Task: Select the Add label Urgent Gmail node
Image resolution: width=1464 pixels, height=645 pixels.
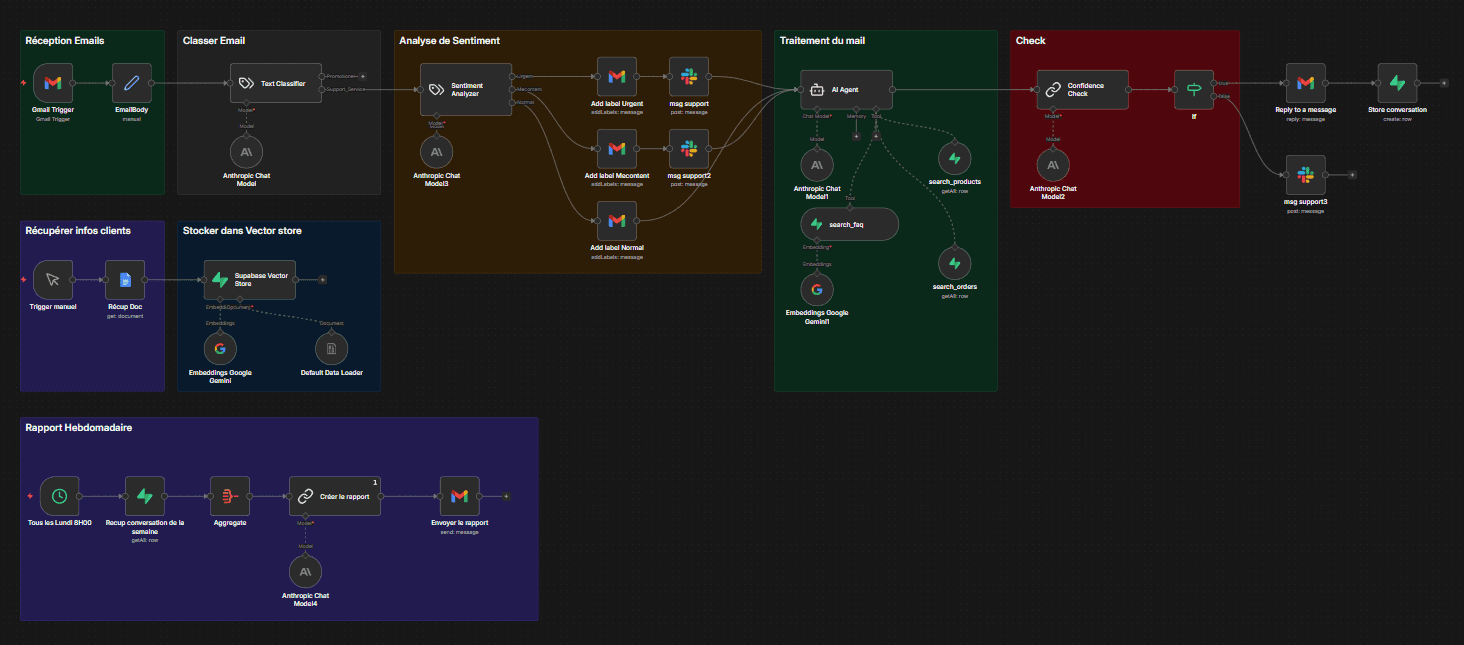Action: click(617, 75)
